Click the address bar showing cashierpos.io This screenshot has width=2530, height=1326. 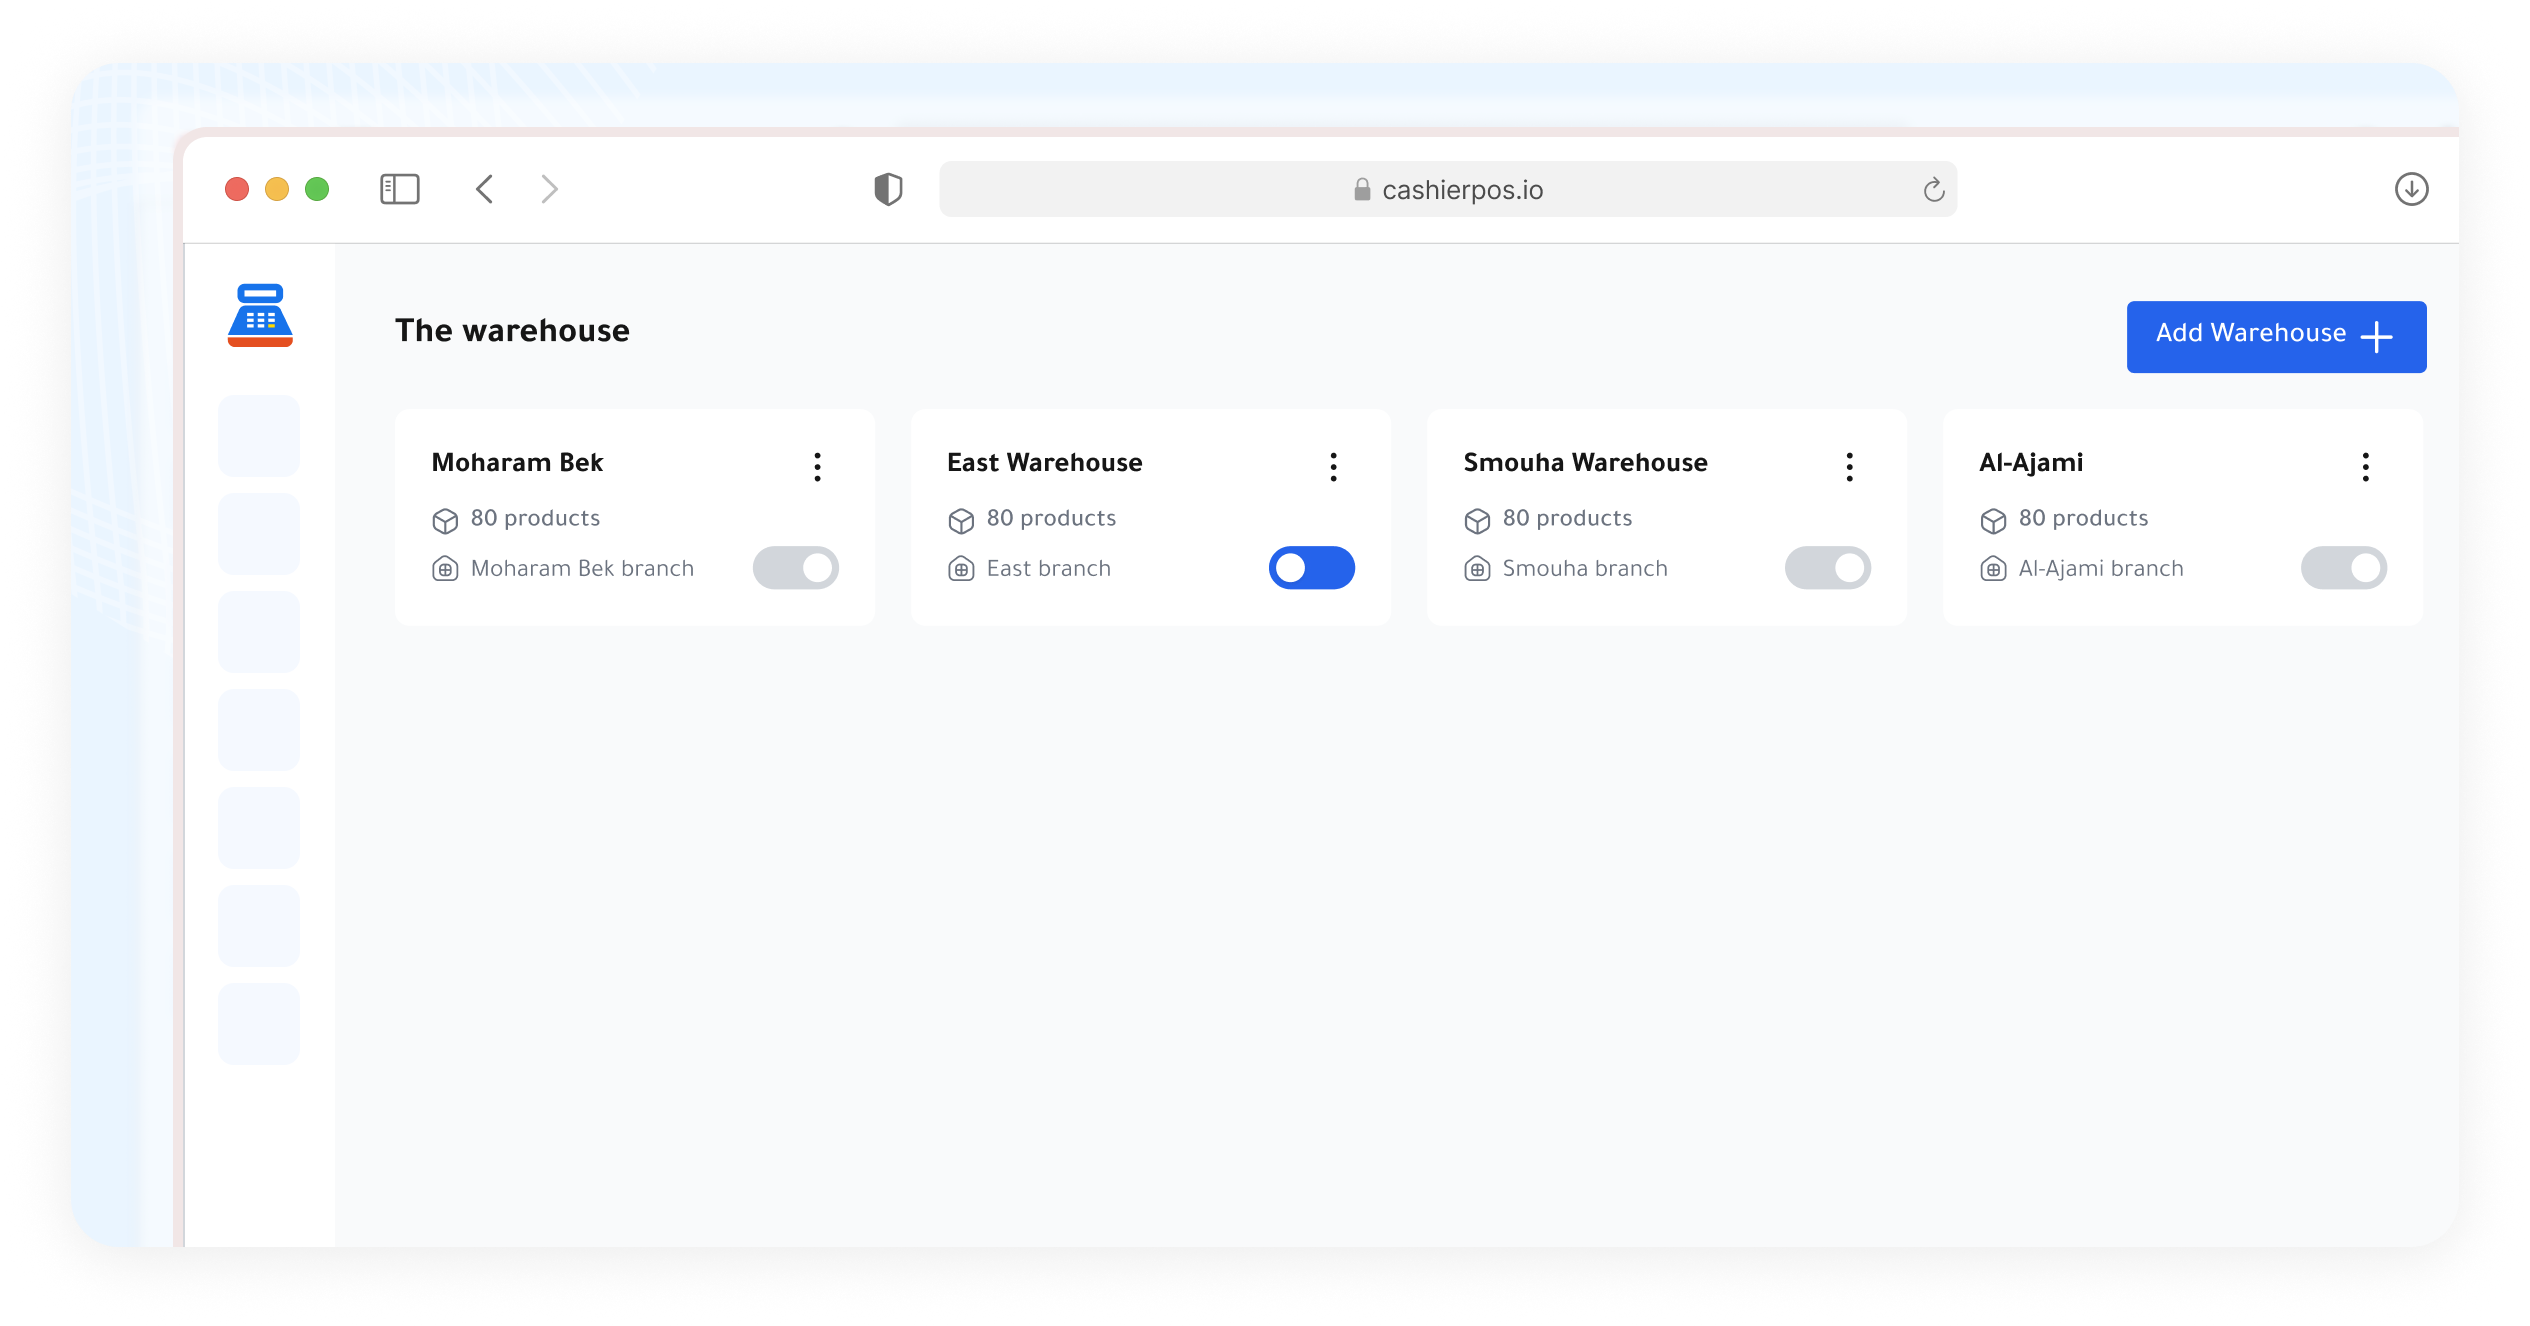coord(1448,189)
